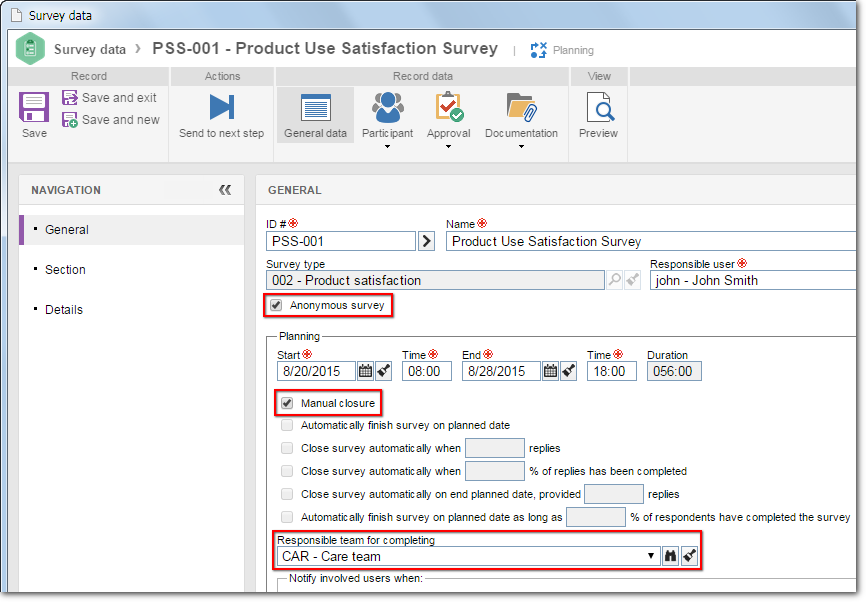
Task: Open the Preview magnifier icon
Action: coord(599,107)
